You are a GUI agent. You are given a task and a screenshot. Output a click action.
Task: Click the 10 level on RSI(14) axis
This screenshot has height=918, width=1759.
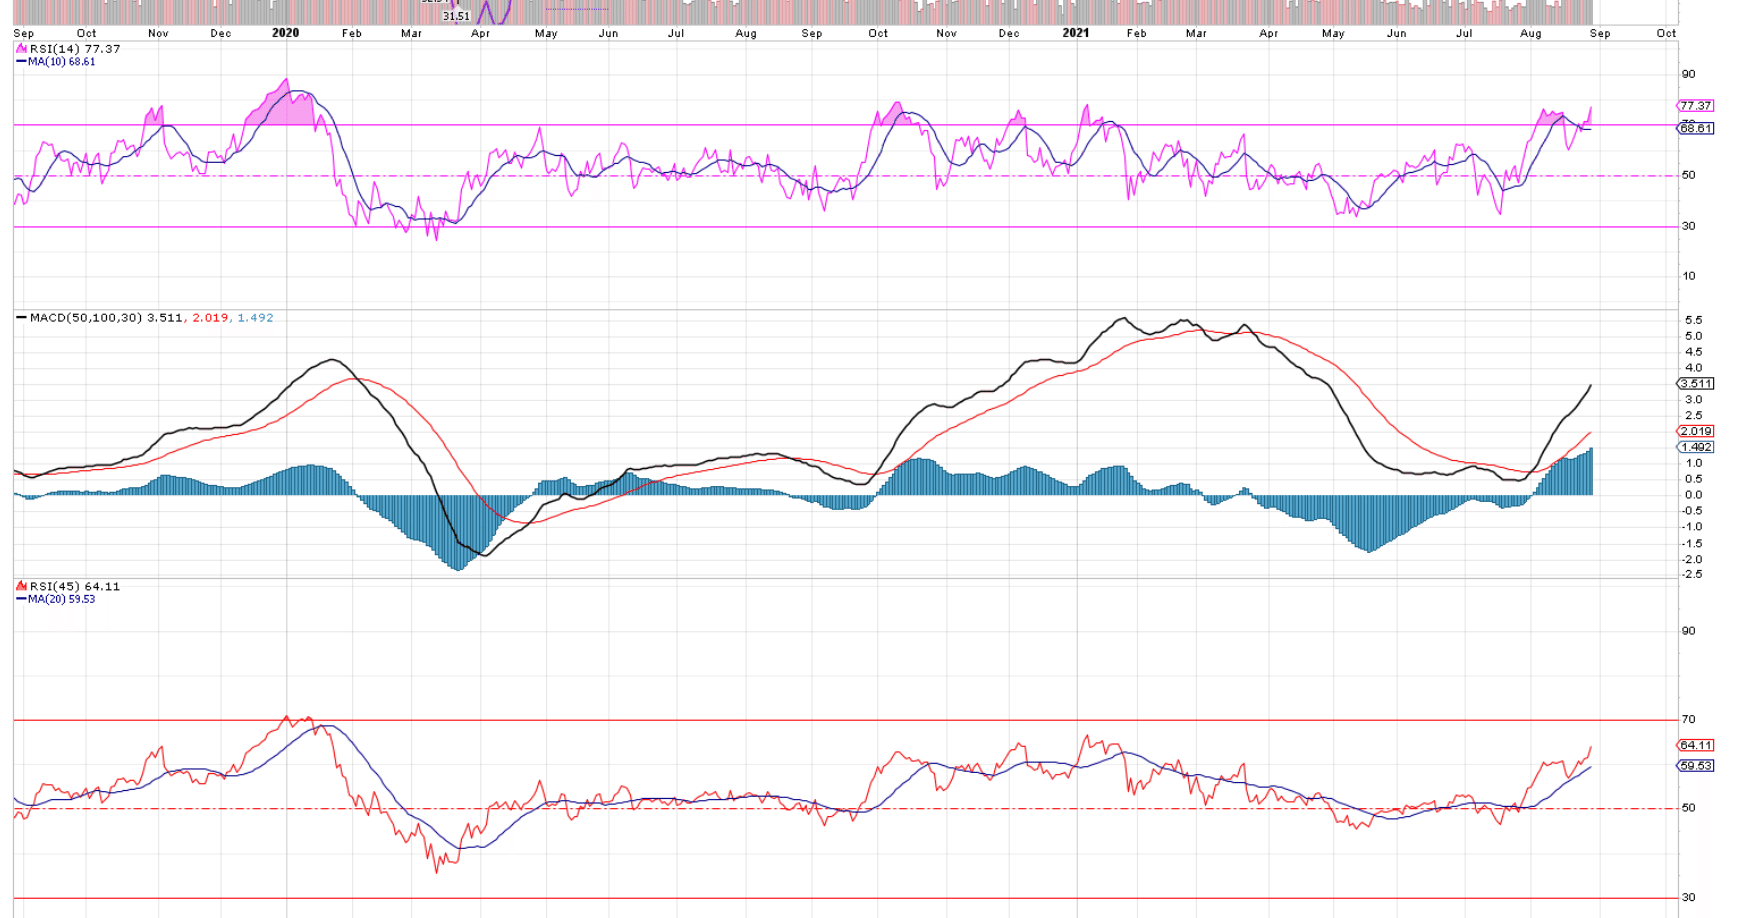click(x=1689, y=276)
